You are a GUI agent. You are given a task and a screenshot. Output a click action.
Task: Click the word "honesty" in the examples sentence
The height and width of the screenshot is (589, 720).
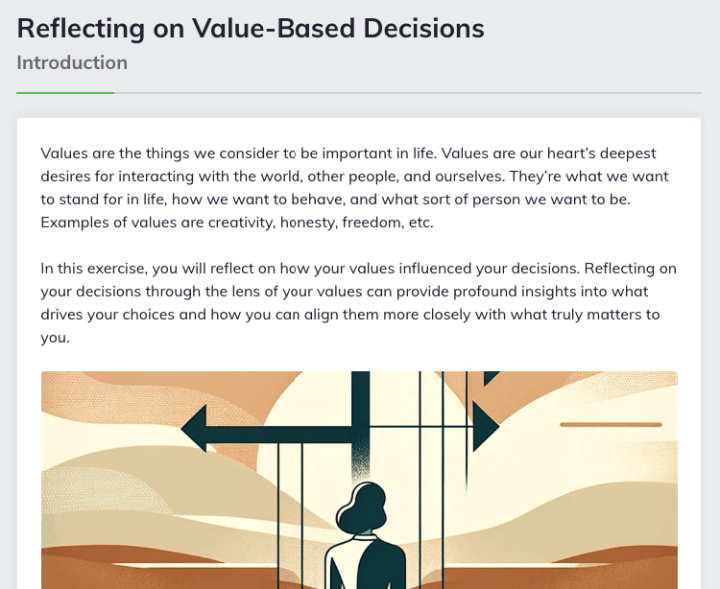coord(308,222)
